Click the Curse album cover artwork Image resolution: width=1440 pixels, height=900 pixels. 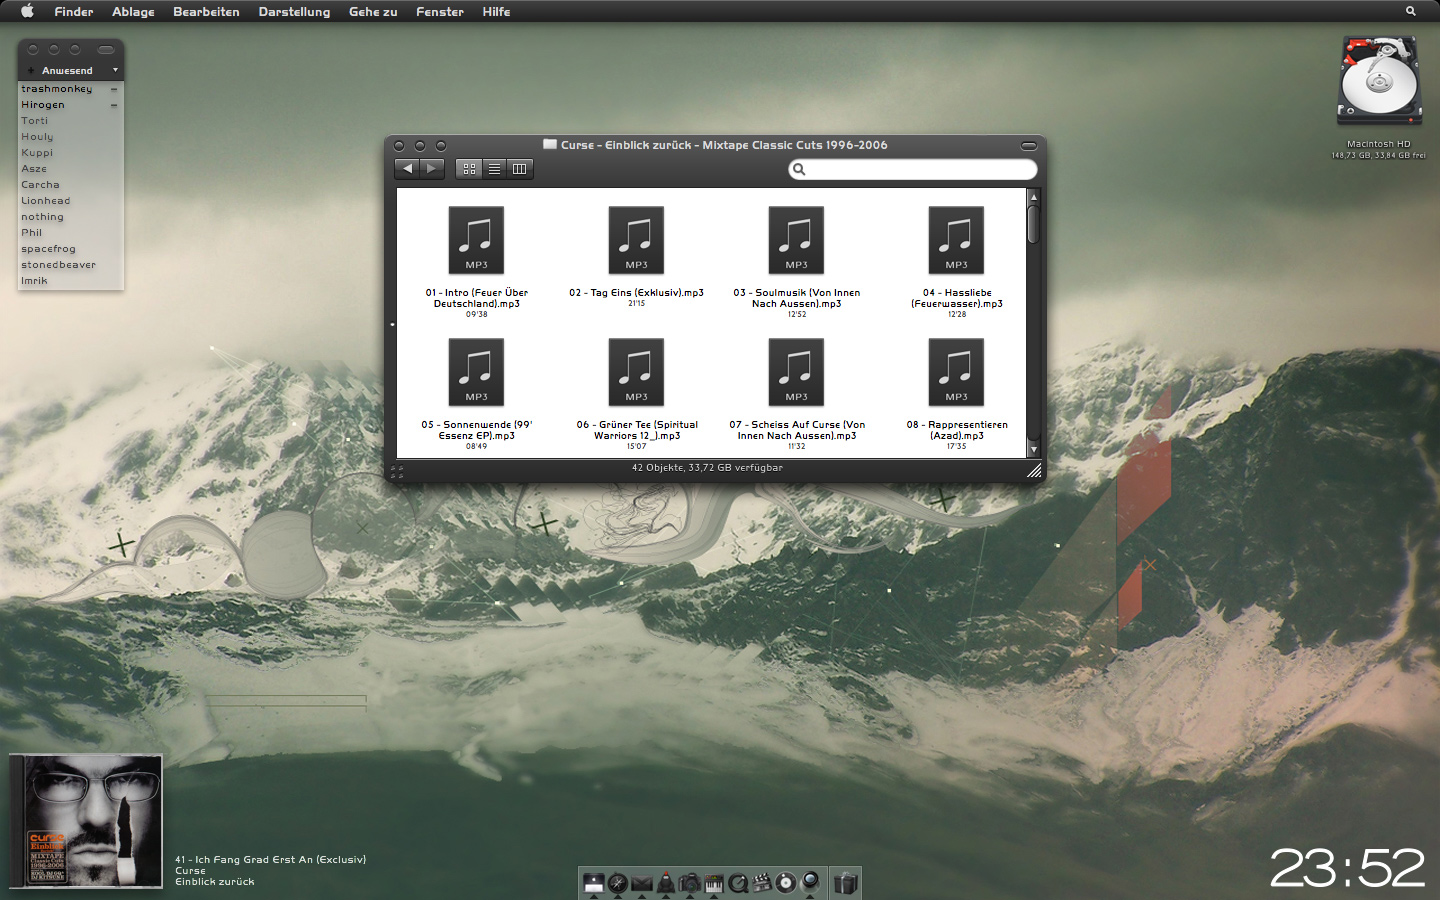point(86,821)
